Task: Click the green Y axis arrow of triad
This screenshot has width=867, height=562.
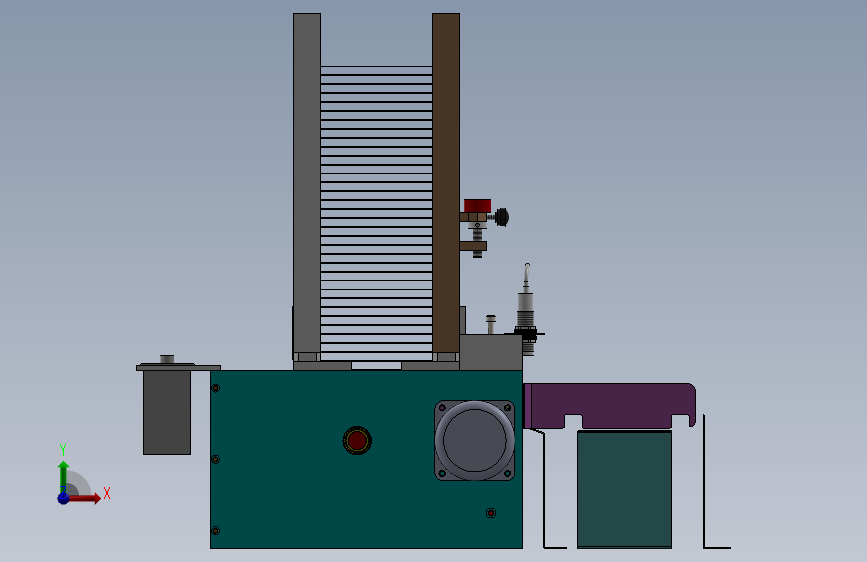Action: tap(63, 476)
